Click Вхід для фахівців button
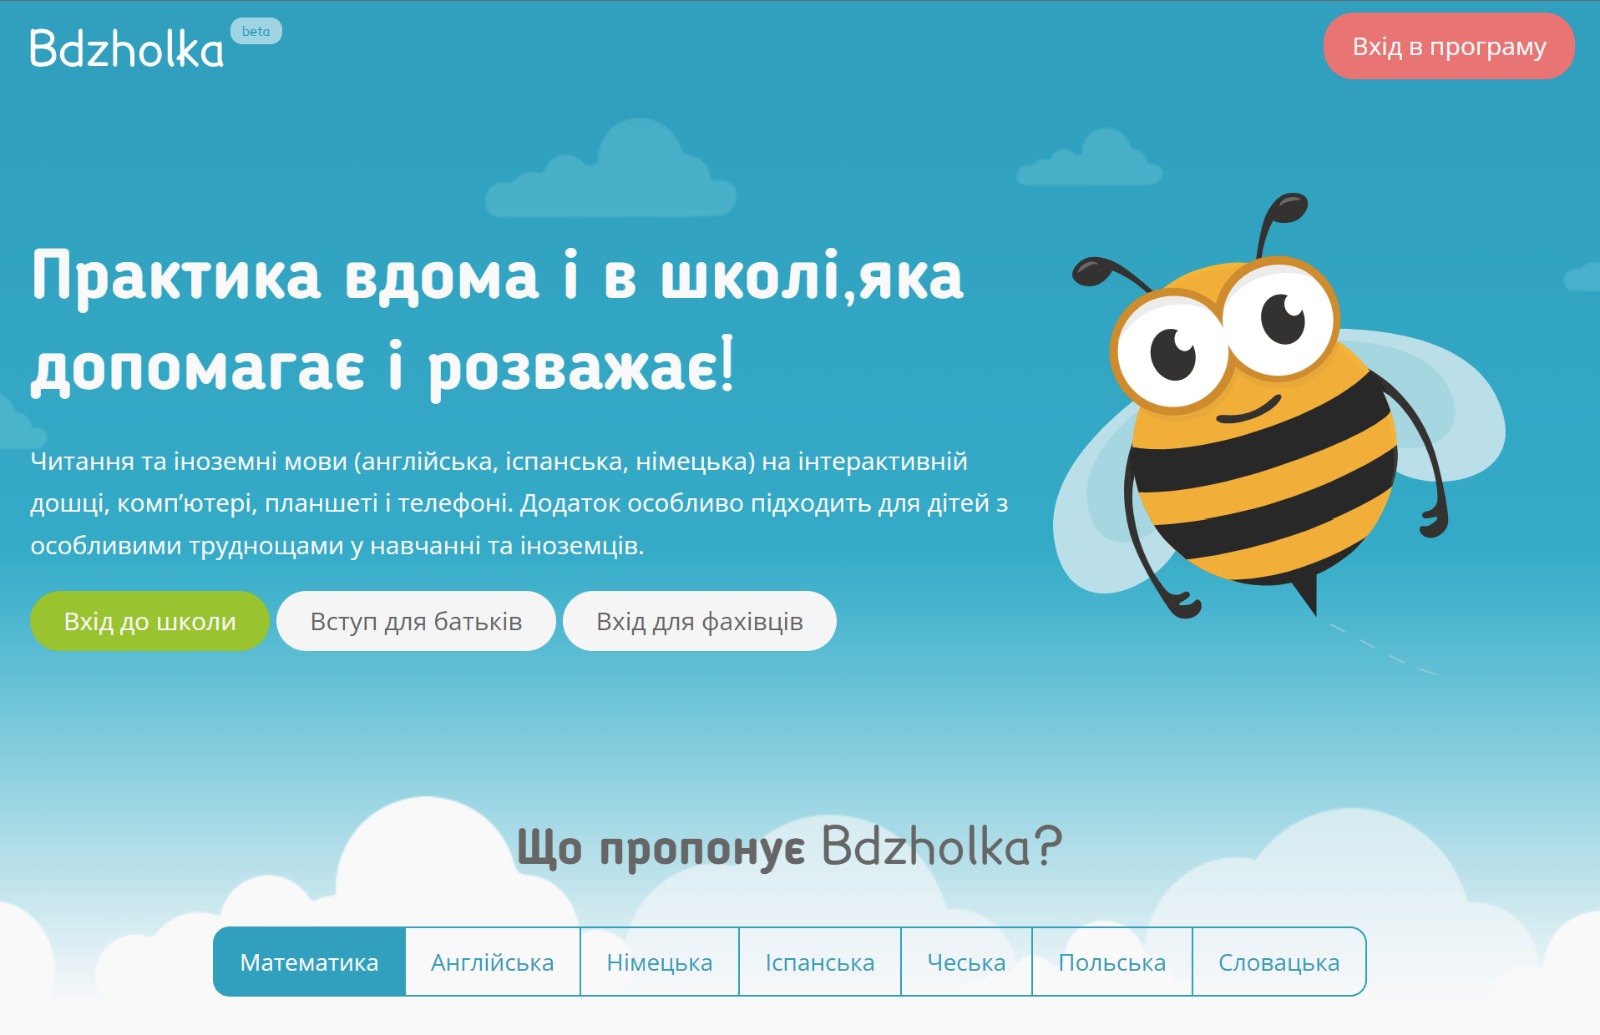This screenshot has width=1600, height=1035. click(700, 621)
